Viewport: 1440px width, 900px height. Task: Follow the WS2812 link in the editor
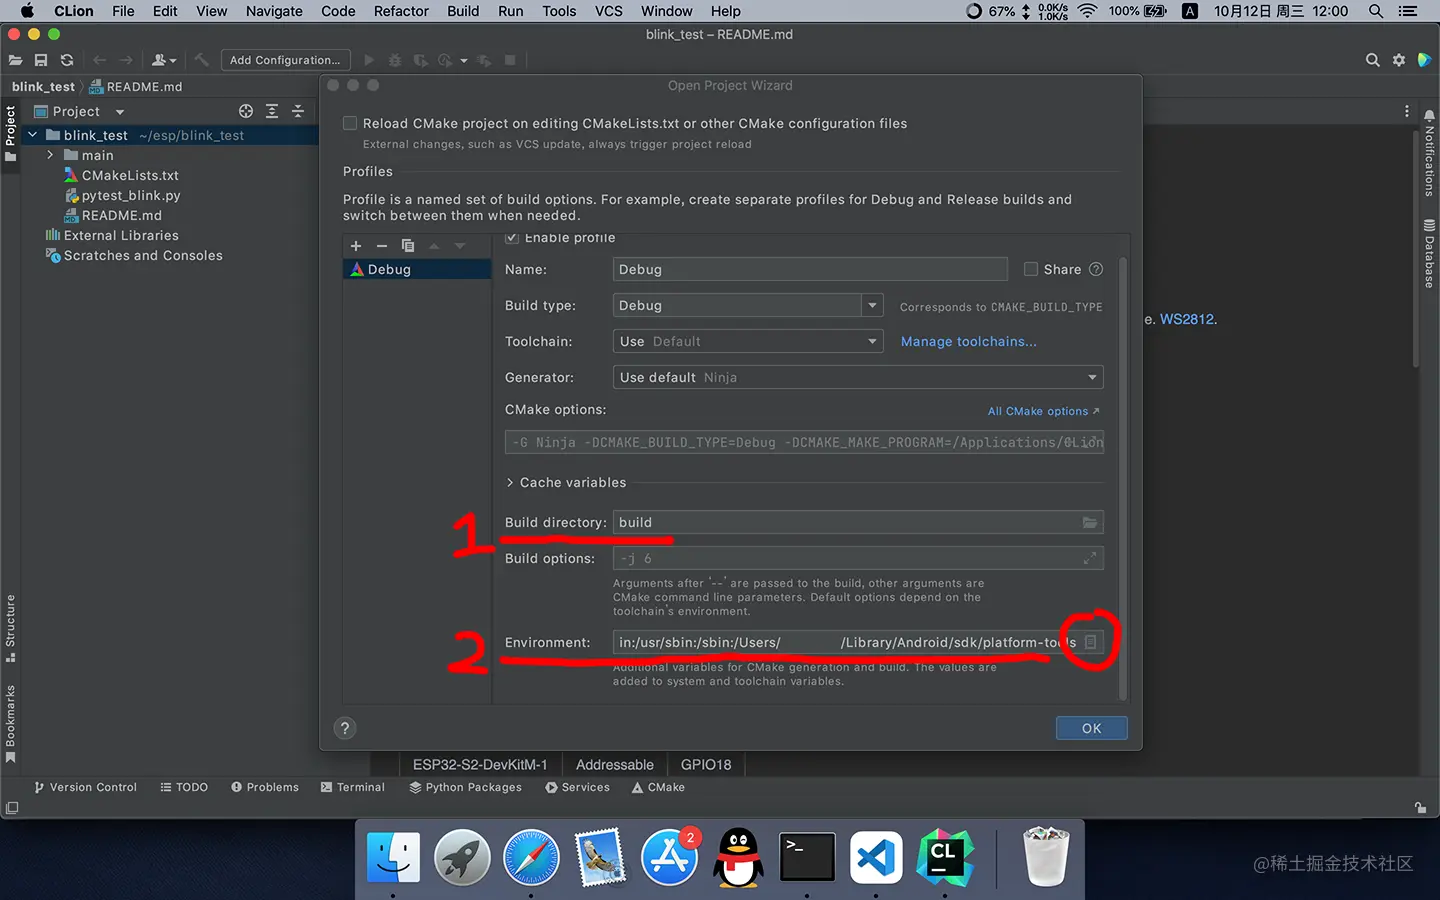1186,319
